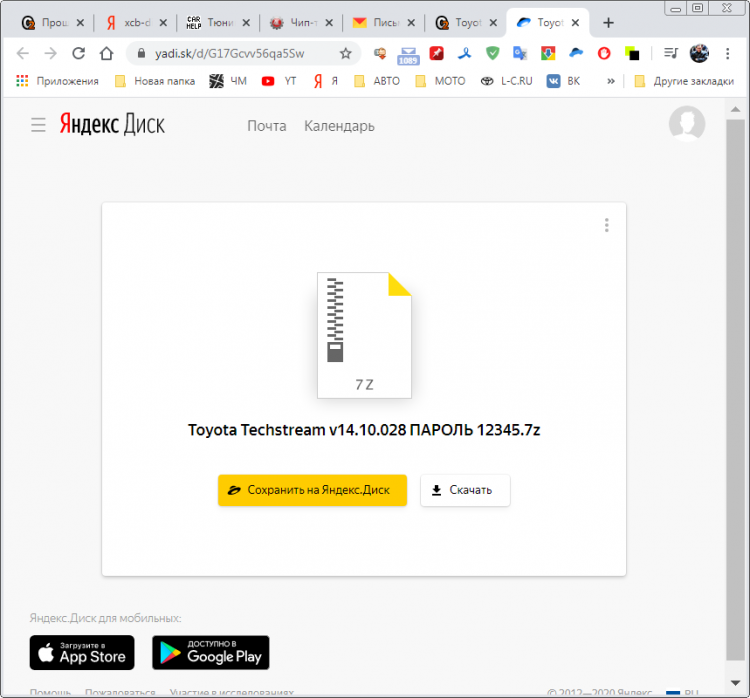750x698 pixels.
Task: Open the Yandex Disk hamburger menu
Action: (38, 125)
